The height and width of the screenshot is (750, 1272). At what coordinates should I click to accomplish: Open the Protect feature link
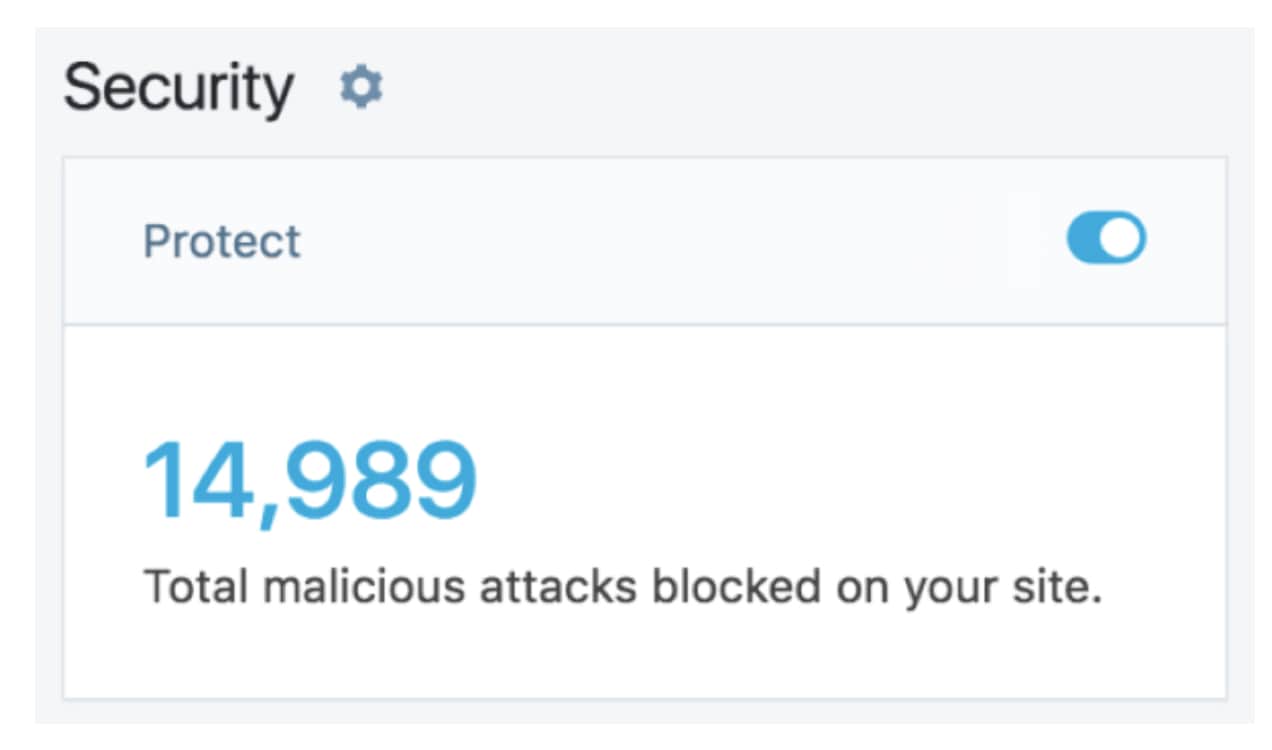tap(221, 239)
